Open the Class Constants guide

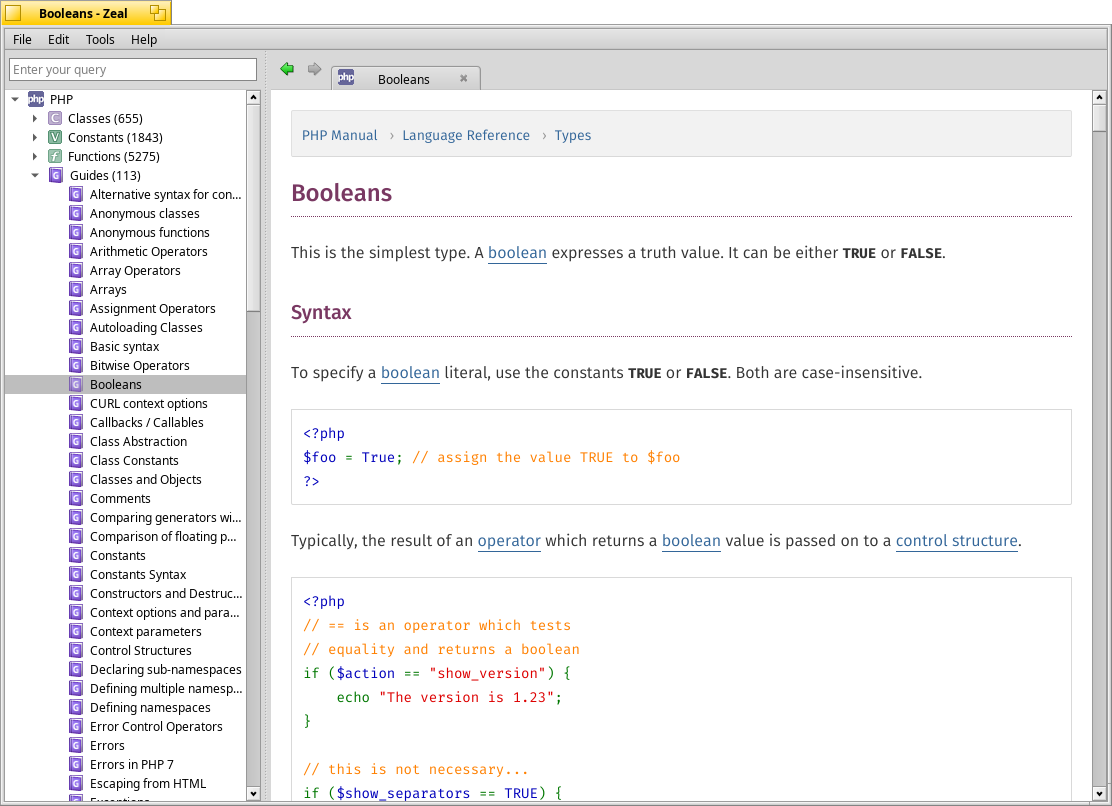134,461
